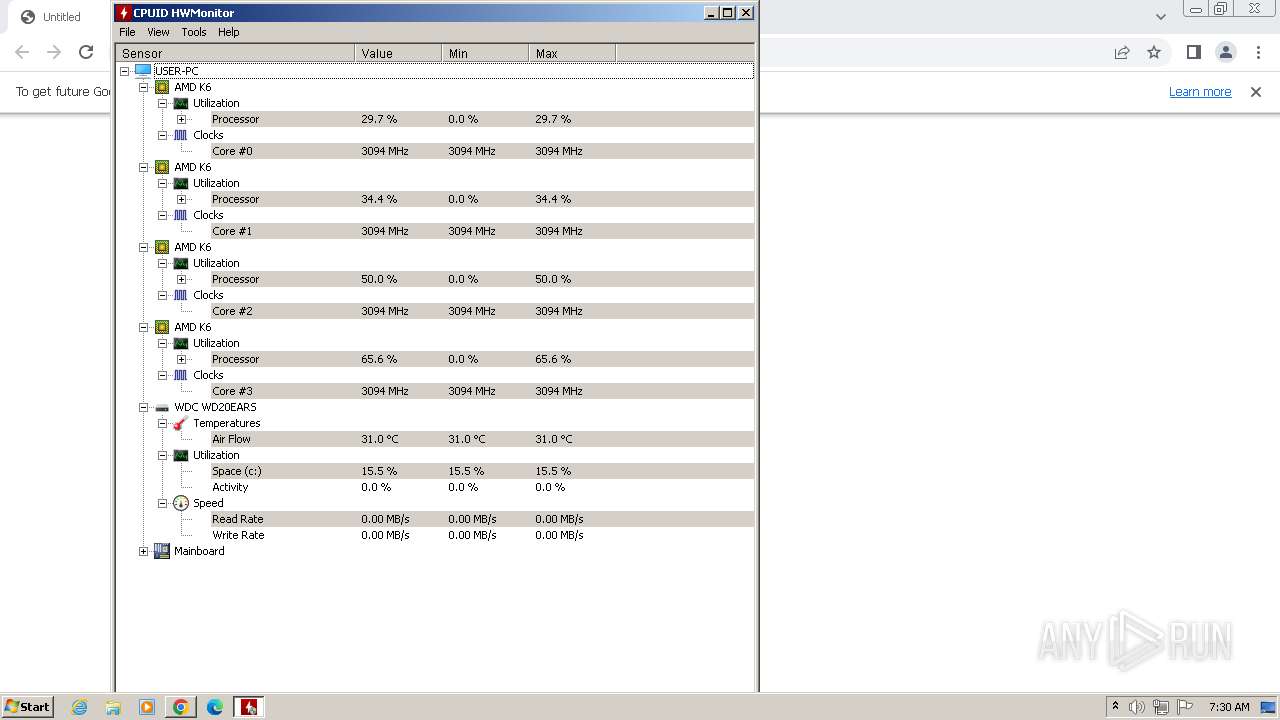Image resolution: width=1280 pixels, height=720 pixels.
Task: Click the USER-PC computer icon
Action: [142, 71]
